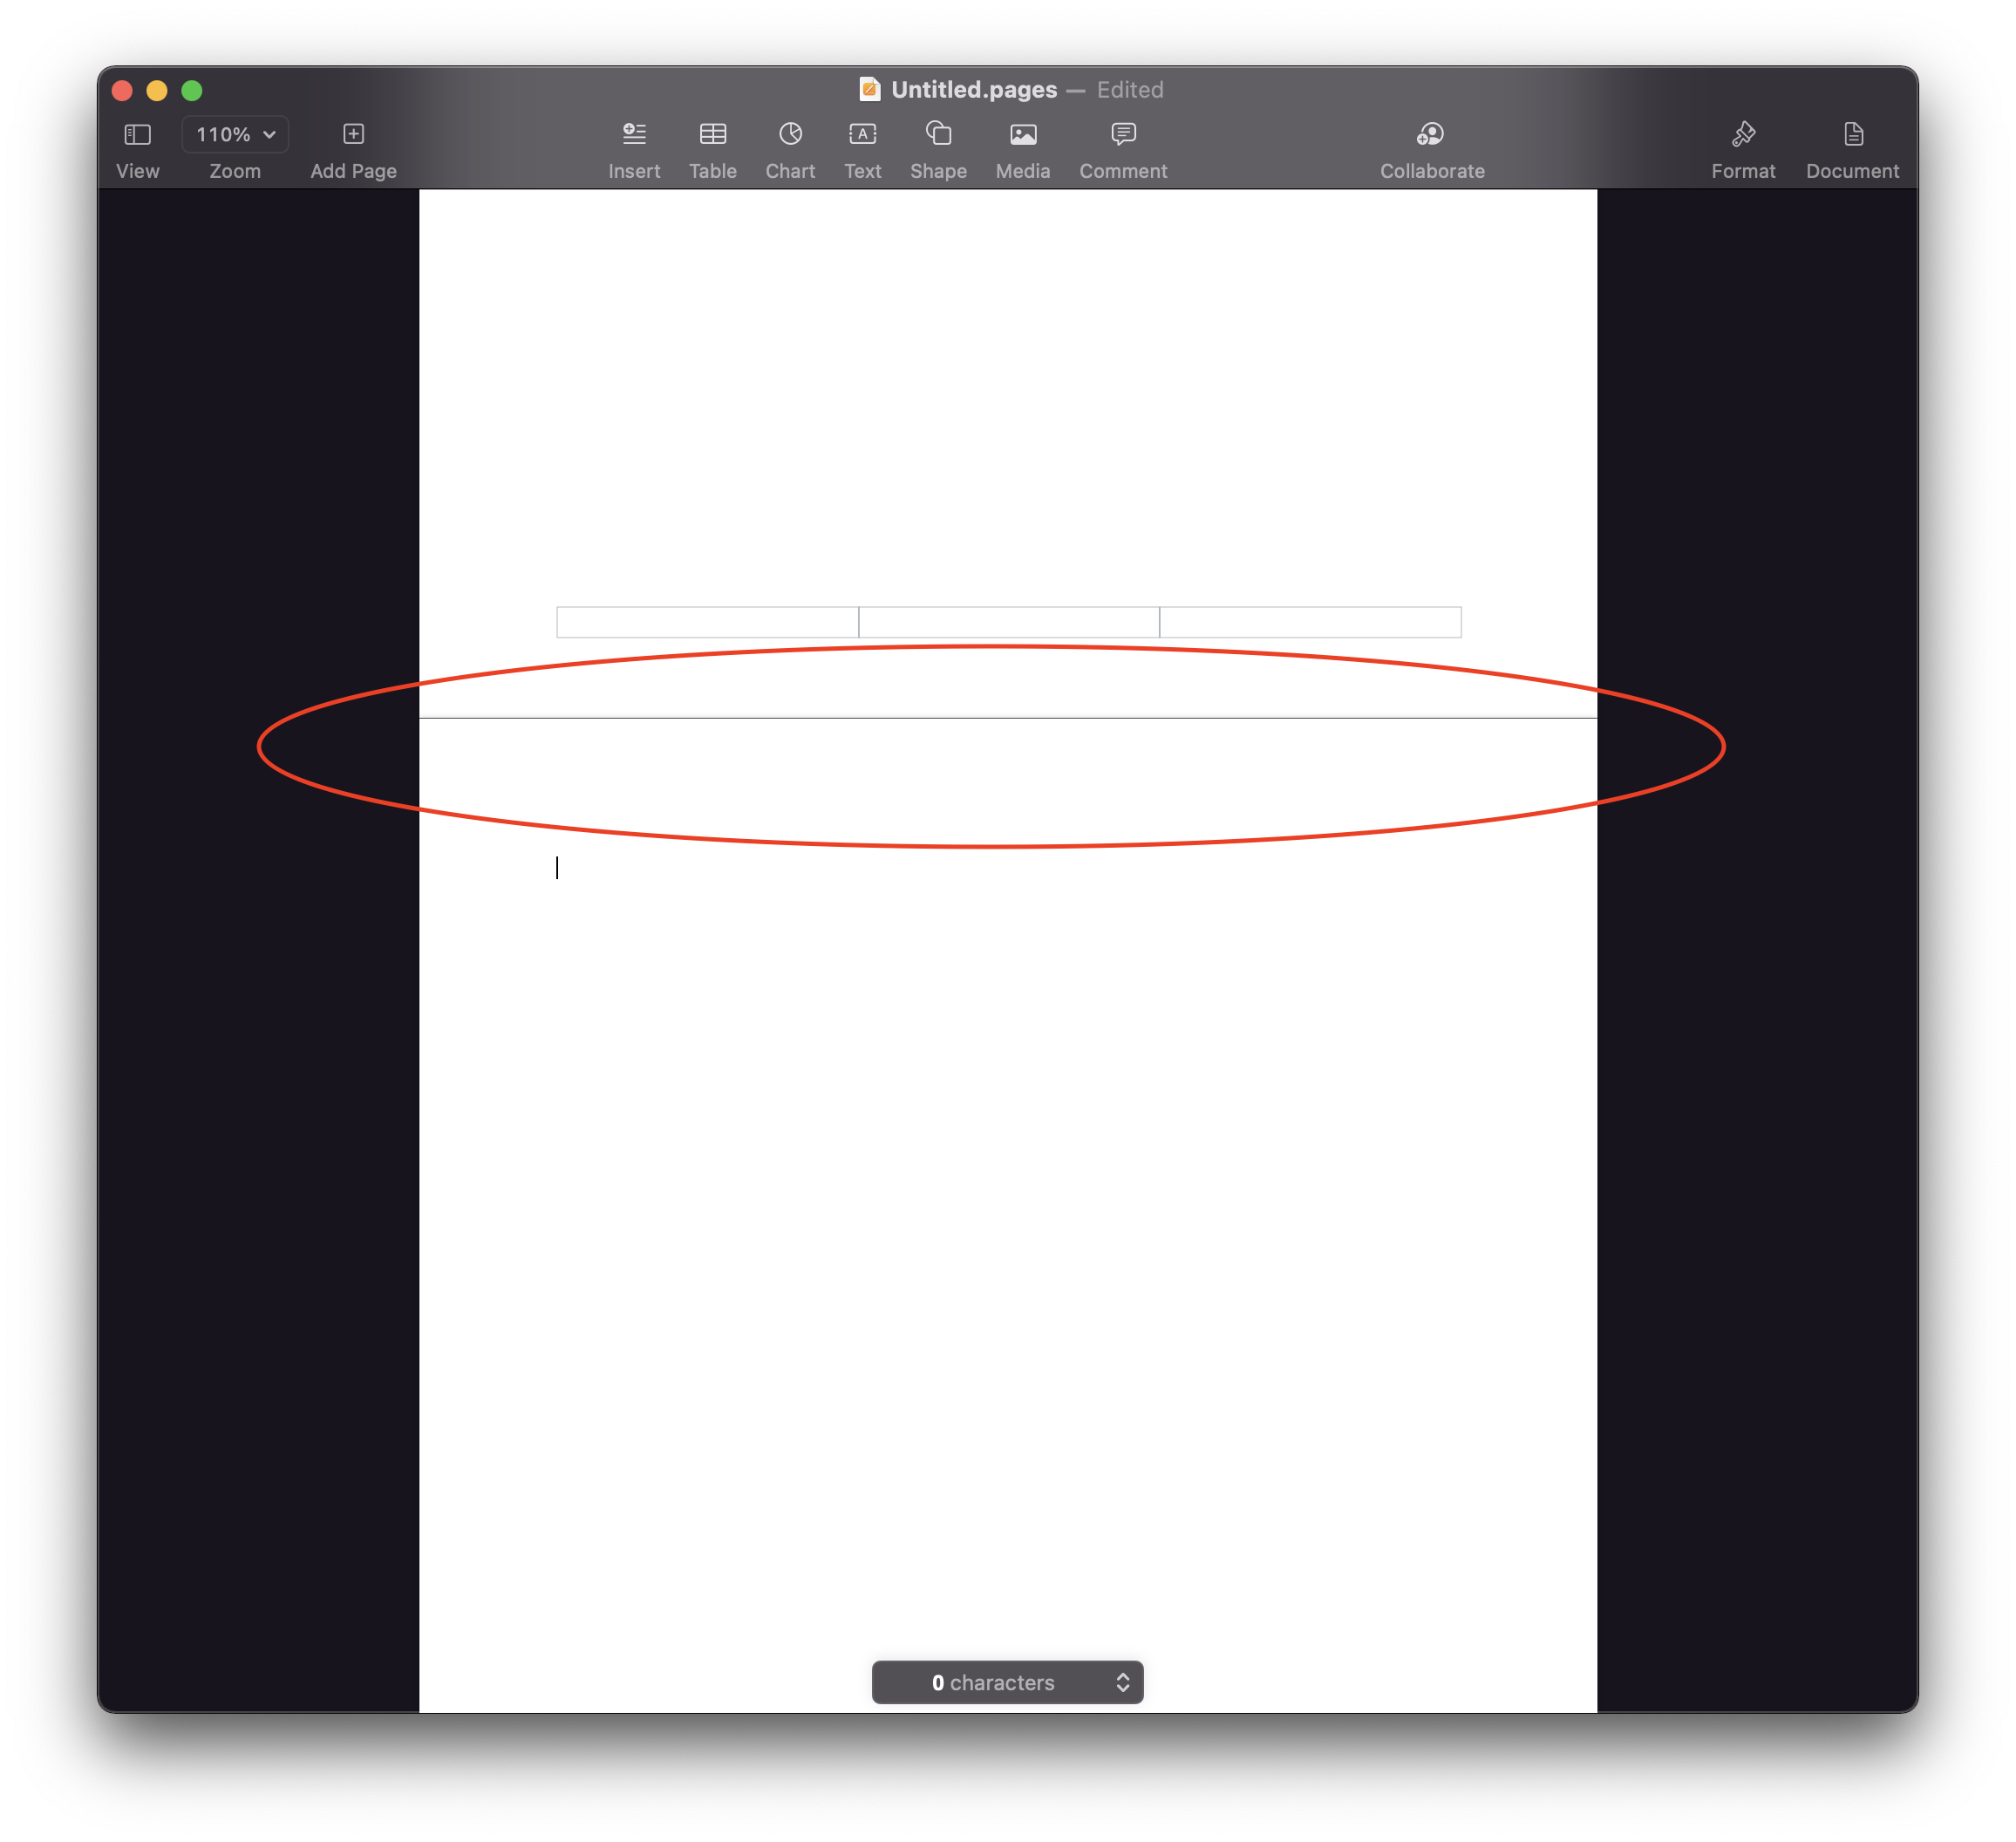Click the right header table cell
Image resolution: width=2016 pixels, height=1842 pixels.
click(x=1310, y=622)
